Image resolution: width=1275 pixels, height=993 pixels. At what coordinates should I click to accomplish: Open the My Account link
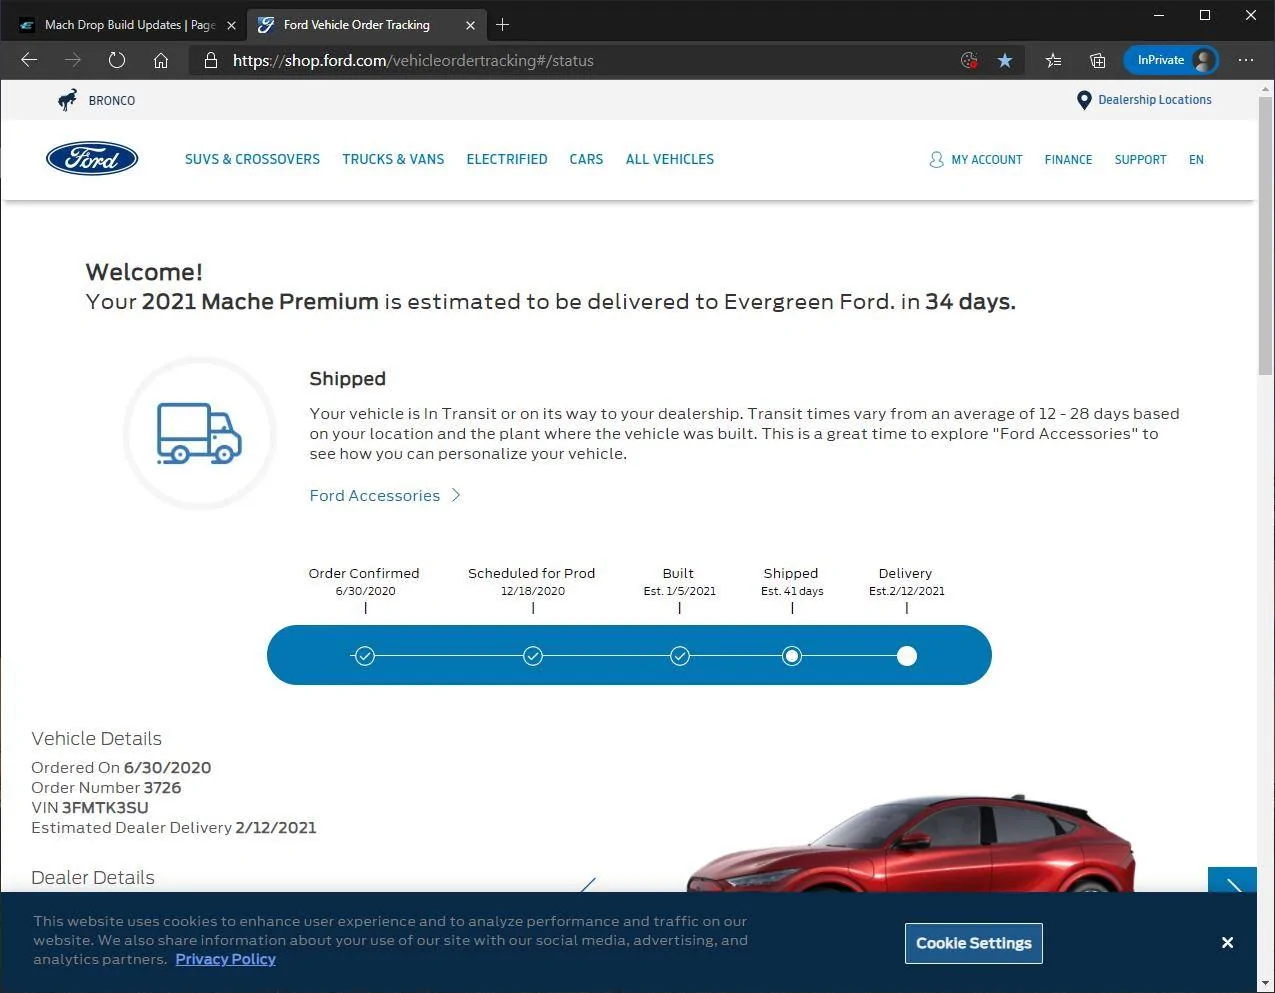pos(987,160)
